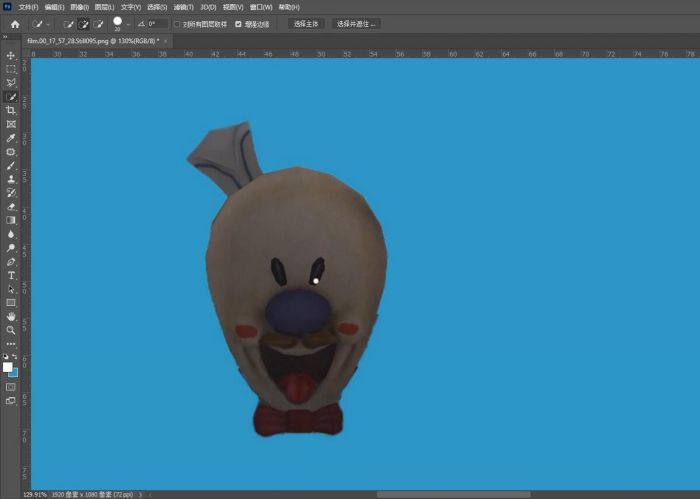The height and width of the screenshot is (499, 700).
Task: Open the 图像(I) menu
Action: [x=79, y=7]
